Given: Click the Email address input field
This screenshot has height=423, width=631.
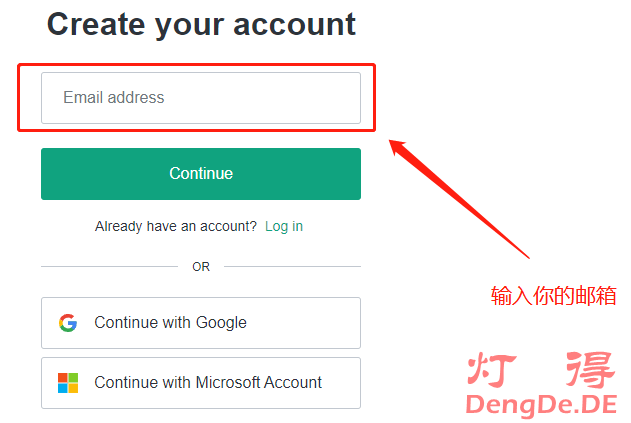Looking at the screenshot, I should pyautogui.click(x=200, y=98).
